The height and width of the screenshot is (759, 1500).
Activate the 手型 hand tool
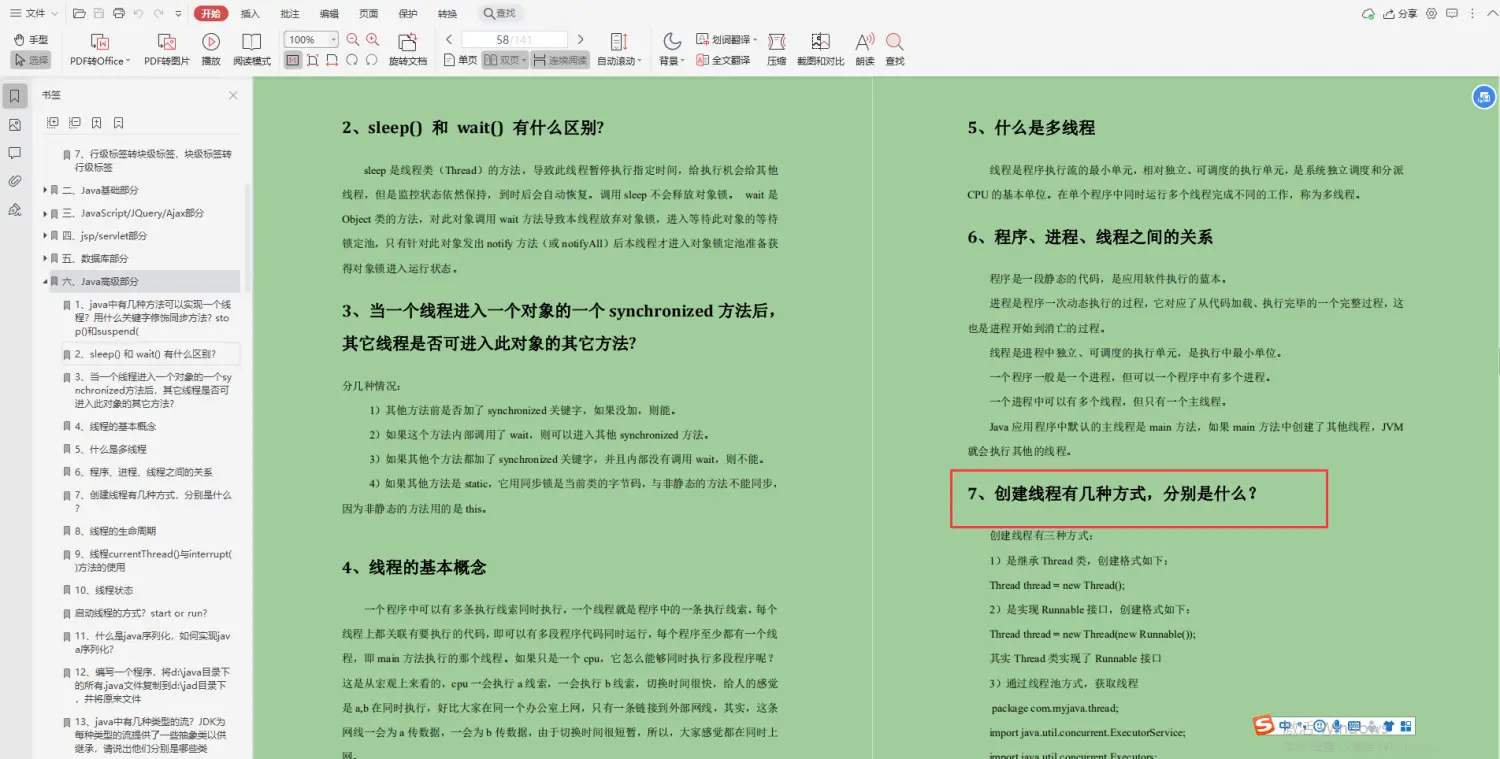(x=31, y=39)
